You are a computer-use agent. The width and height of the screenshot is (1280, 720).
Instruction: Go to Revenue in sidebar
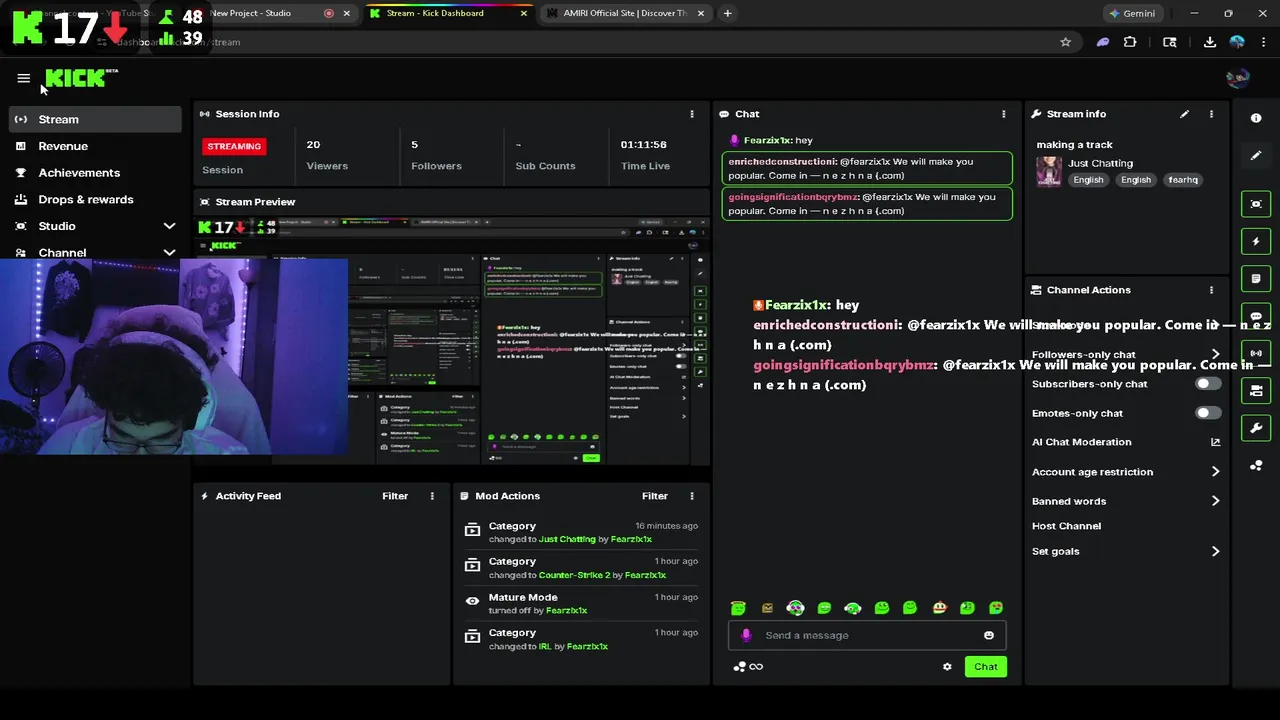pyautogui.click(x=95, y=146)
